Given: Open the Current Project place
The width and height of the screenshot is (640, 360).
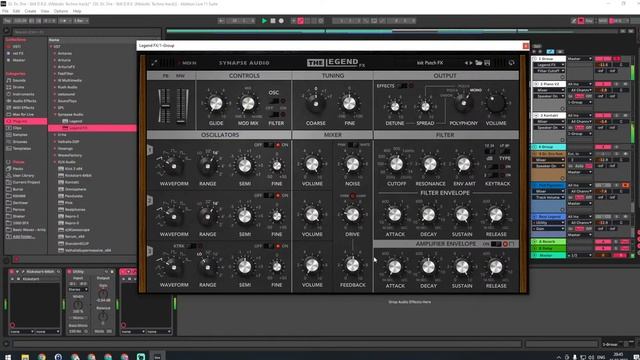Looking at the screenshot, I should coord(26,182).
